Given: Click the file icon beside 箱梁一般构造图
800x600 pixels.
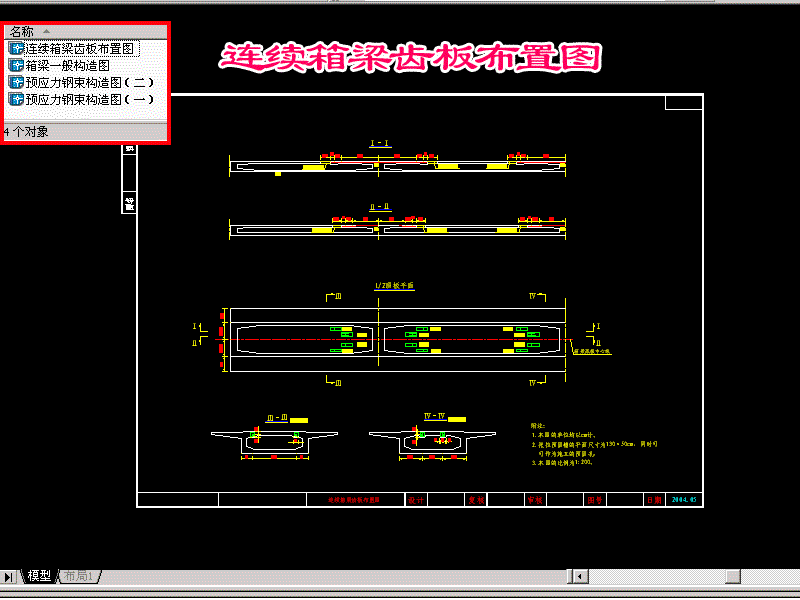Looking at the screenshot, I should click(x=16, y=65).
